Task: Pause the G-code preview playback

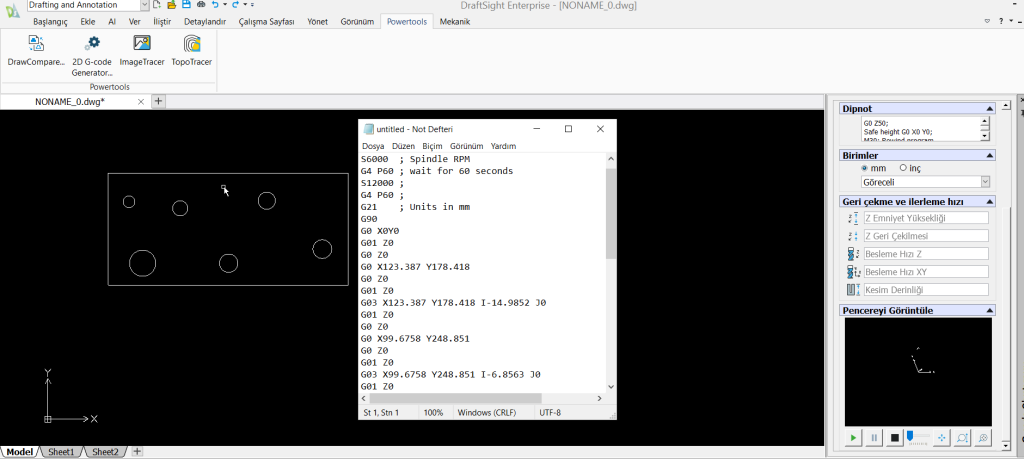Action: (874, 438)
